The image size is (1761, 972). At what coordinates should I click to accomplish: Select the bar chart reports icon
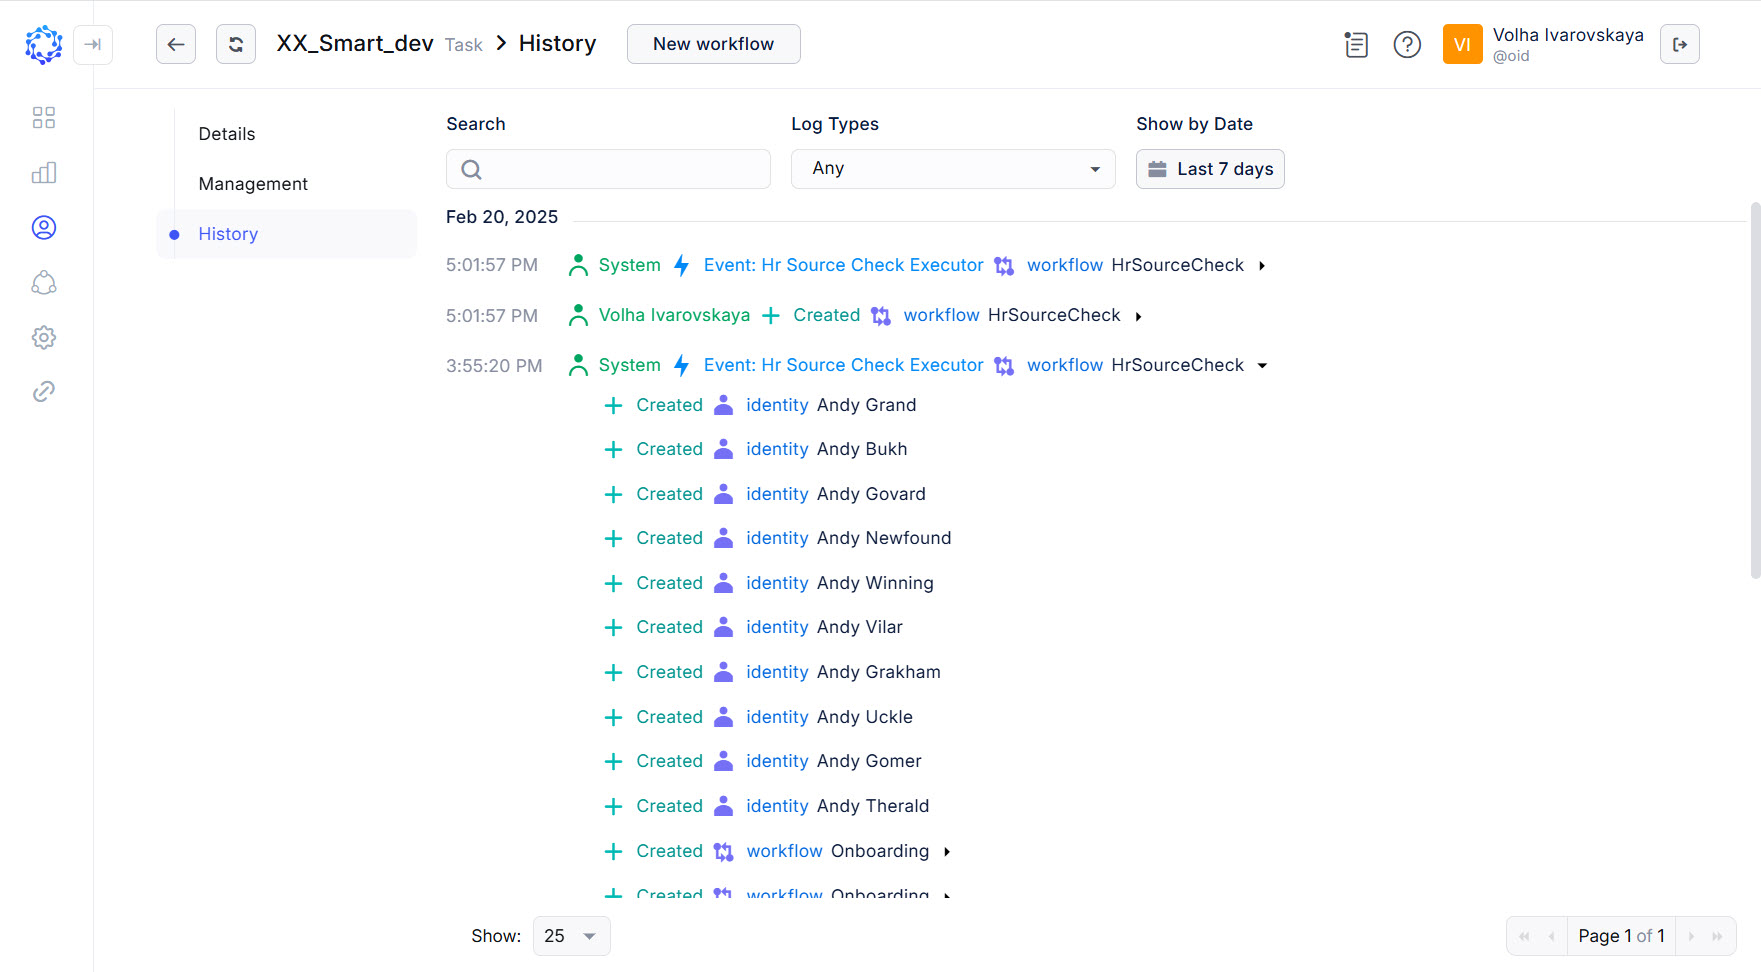pyautogui.click(x=43, y=172)
